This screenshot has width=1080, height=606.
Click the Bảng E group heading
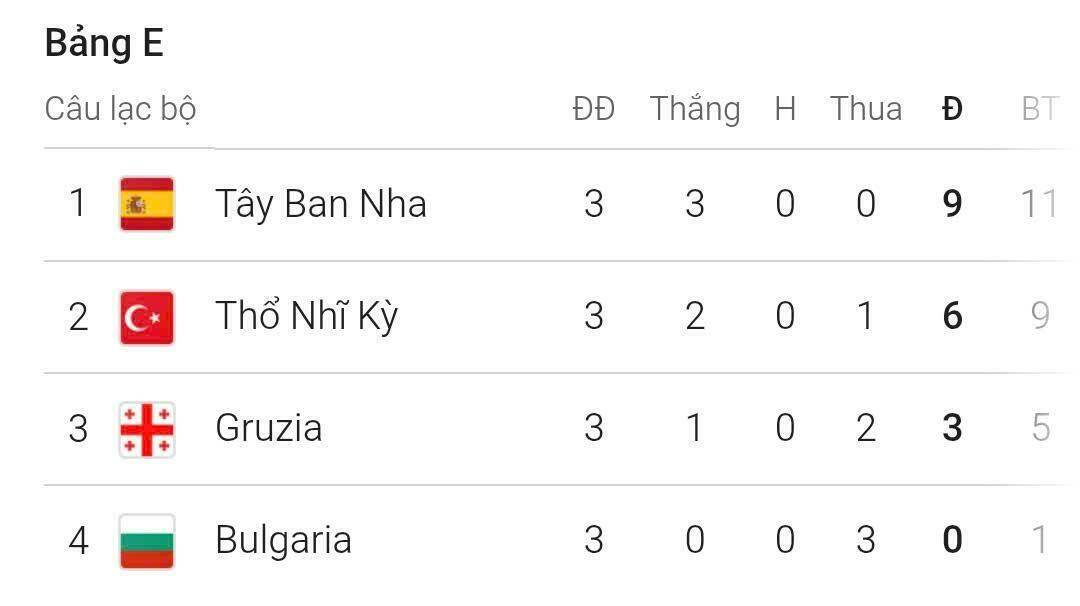(x=104, y=44)
